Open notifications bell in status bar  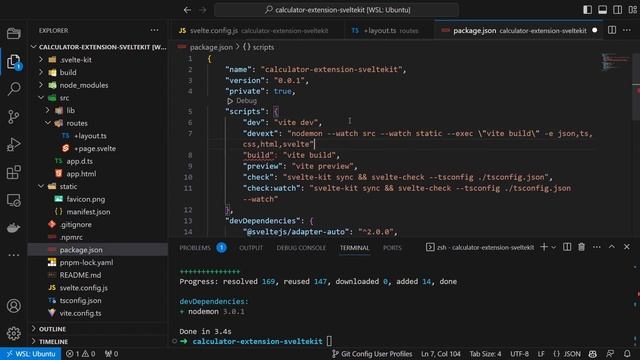627,354
